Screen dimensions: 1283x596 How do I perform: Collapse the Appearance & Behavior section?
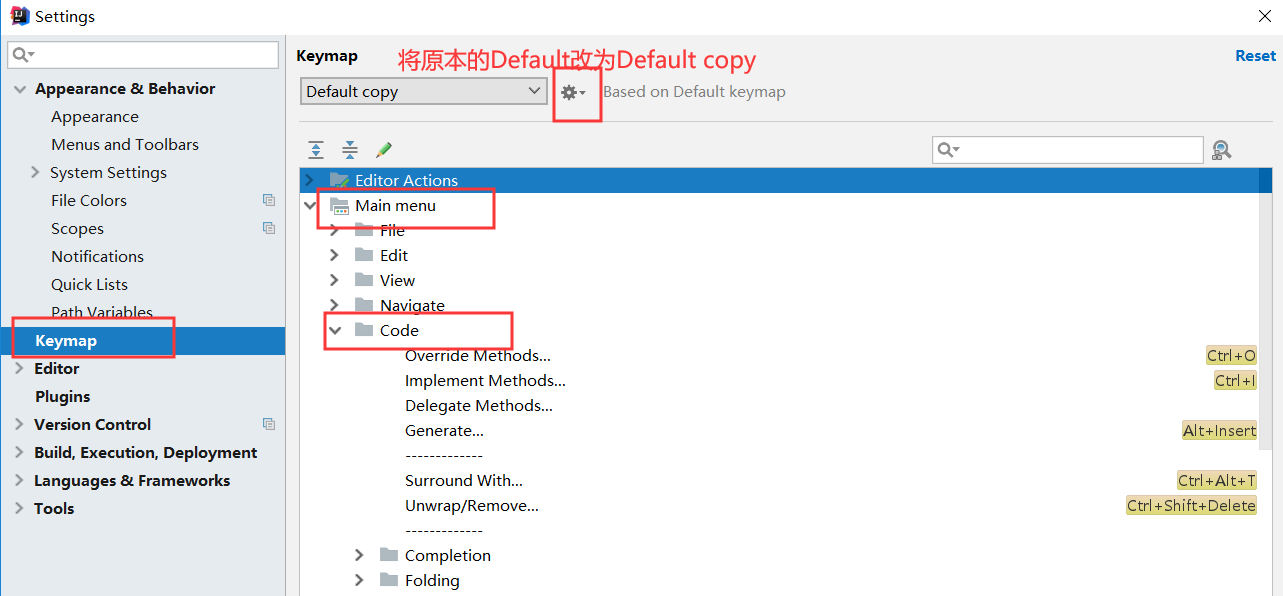click(20, 89)
